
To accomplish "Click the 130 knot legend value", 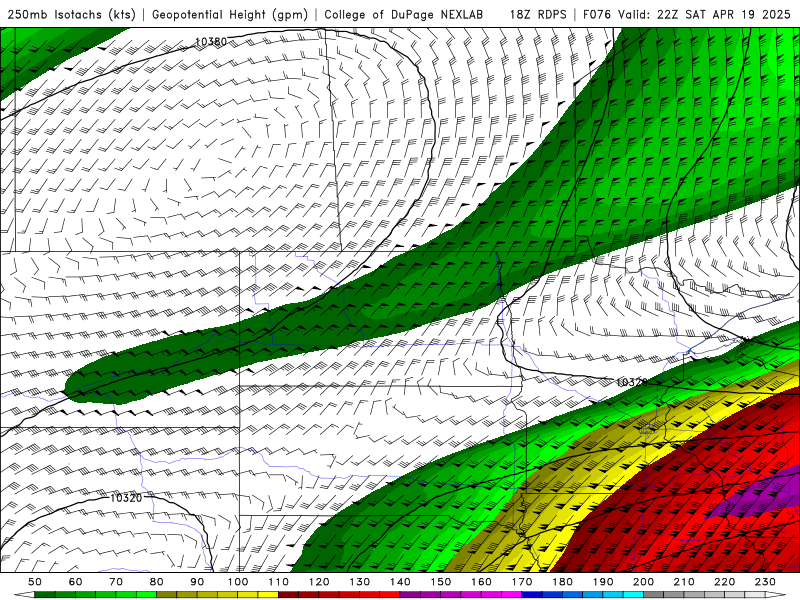I will [x=360, y=582].
